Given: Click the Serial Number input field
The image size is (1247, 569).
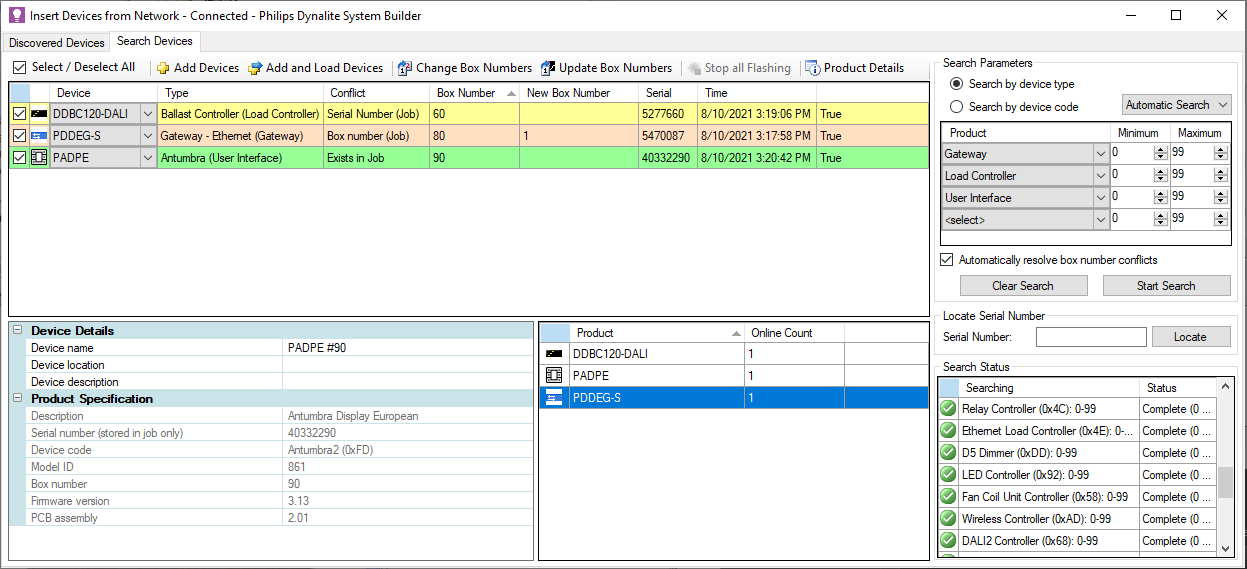Looking at the screenshot, I should pyautogui.click(x=1091, y=337).
